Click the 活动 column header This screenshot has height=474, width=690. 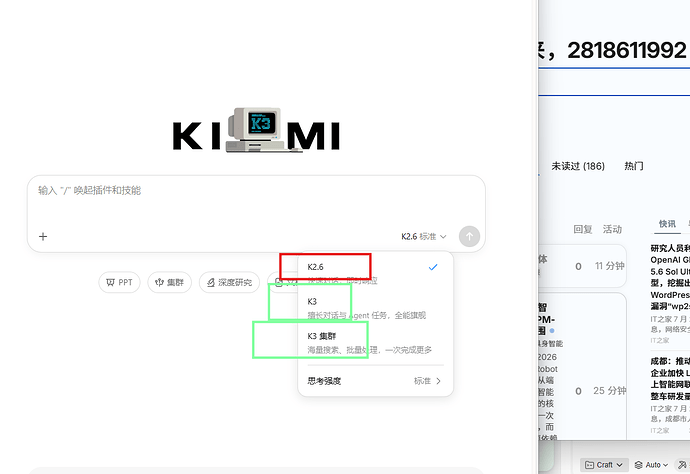point(612,229)
